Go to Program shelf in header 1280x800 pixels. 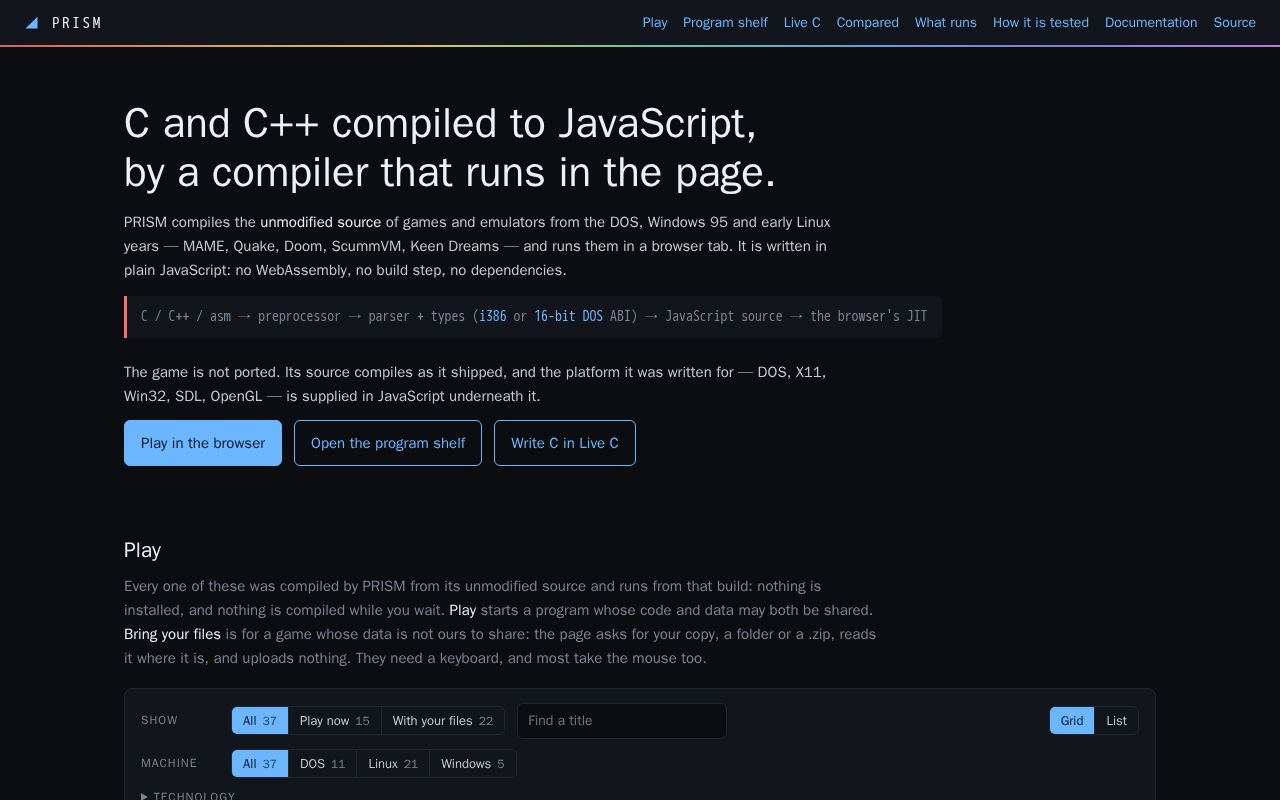(x=725, y=22)
